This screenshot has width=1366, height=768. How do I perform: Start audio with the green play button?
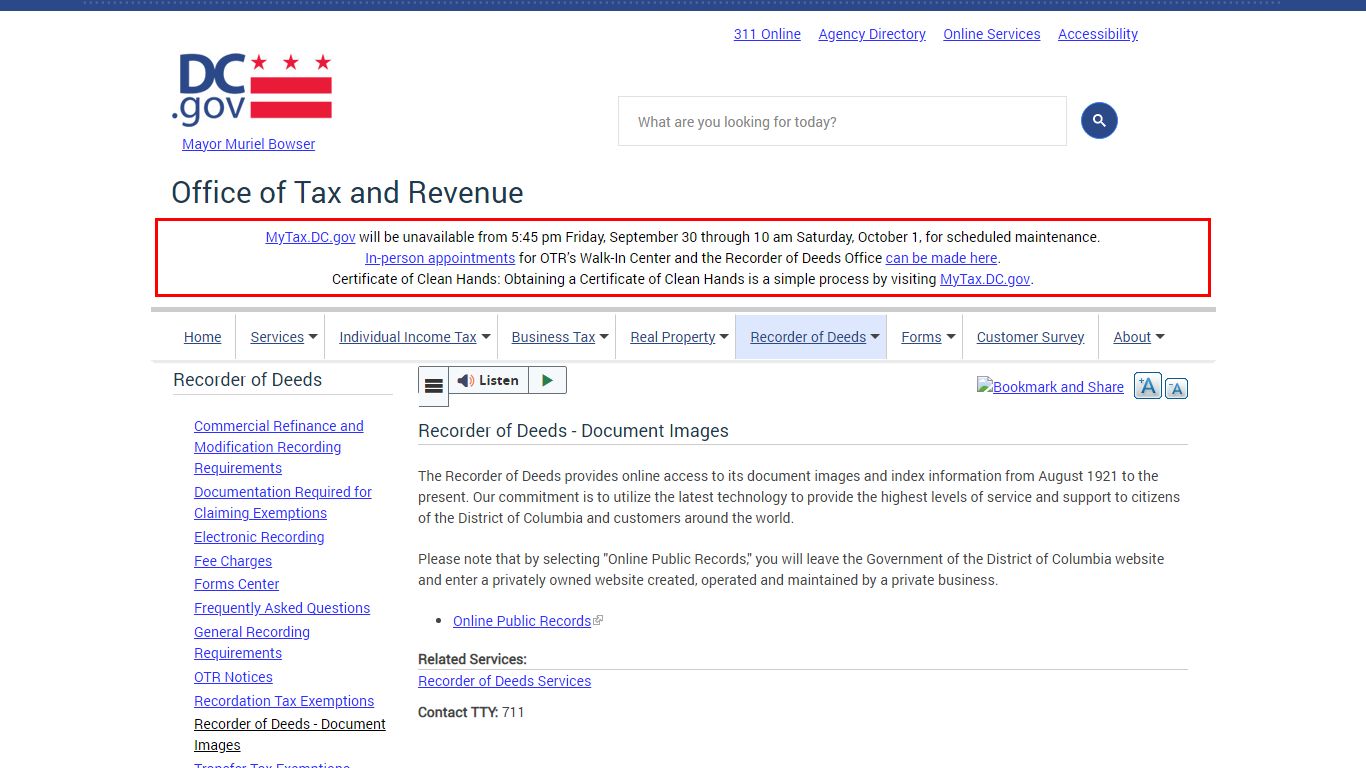coord(547,380)
